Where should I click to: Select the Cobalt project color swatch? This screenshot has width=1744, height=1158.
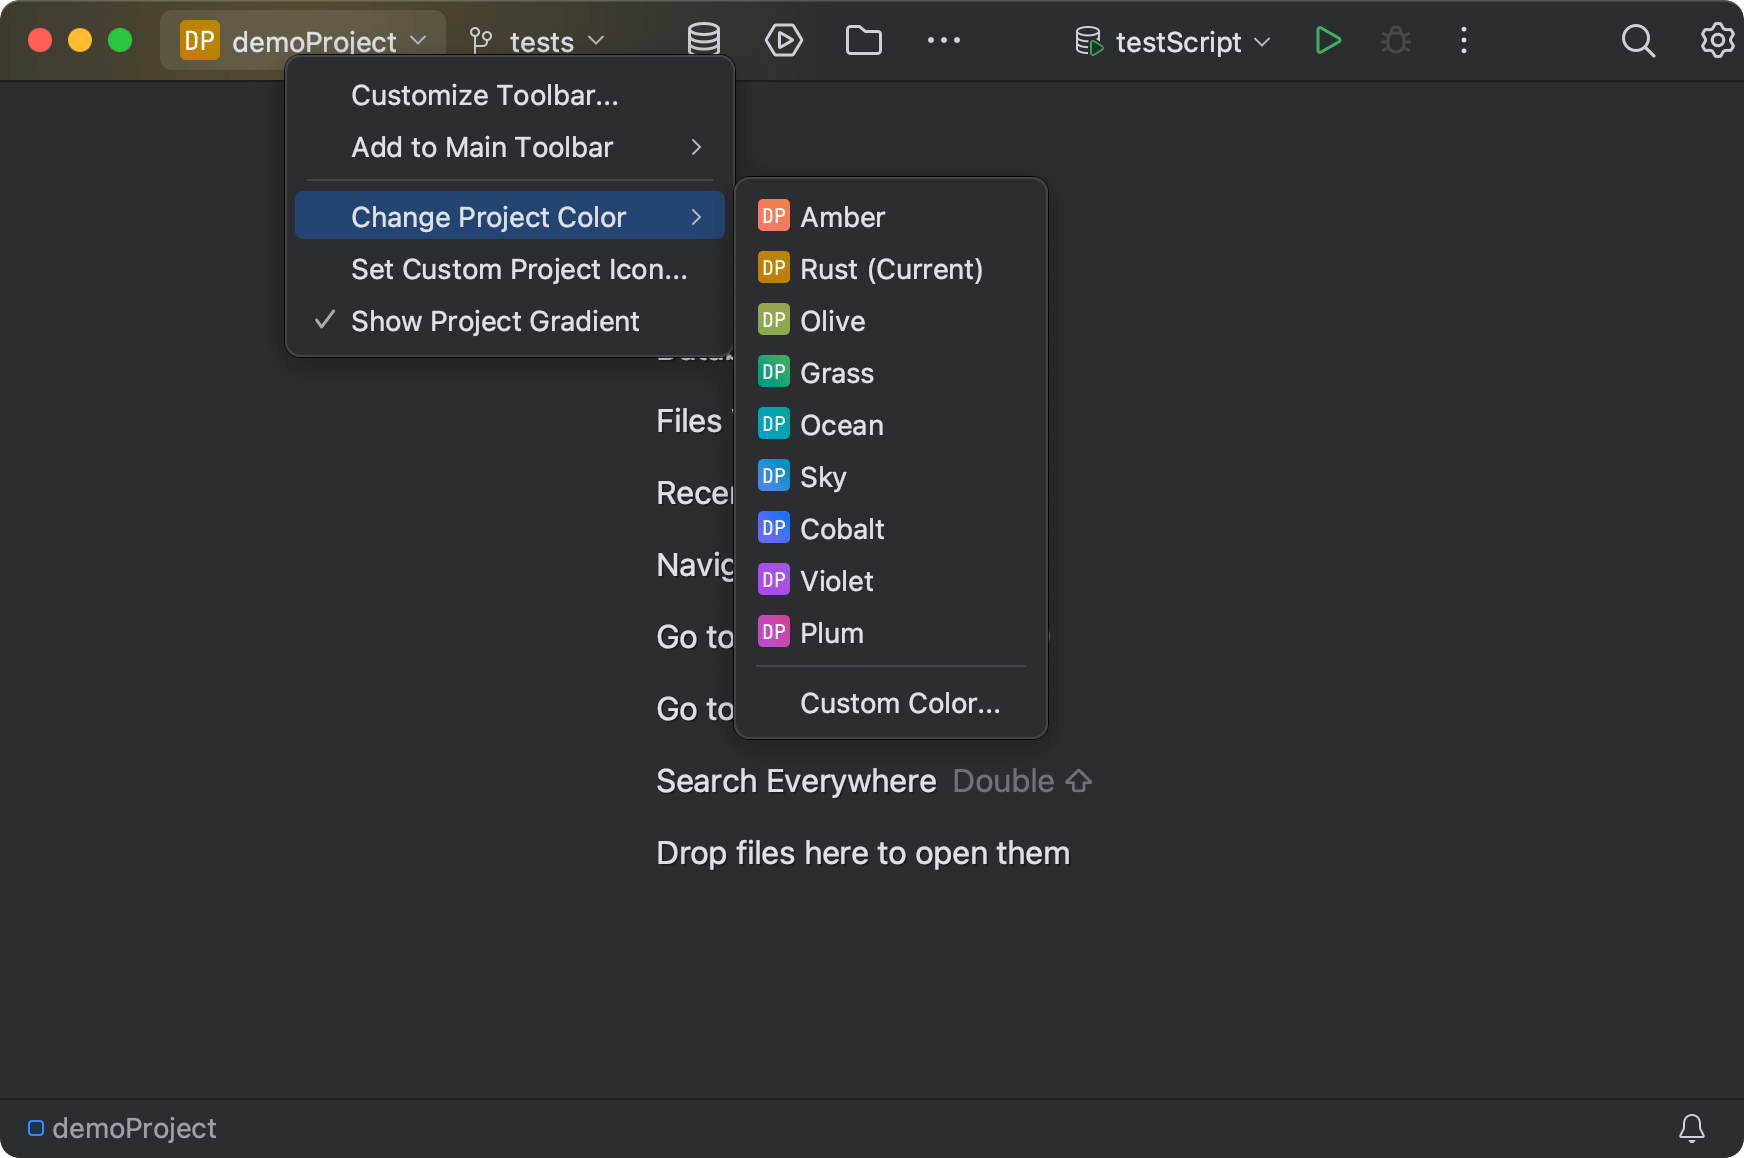click(843, 528)
